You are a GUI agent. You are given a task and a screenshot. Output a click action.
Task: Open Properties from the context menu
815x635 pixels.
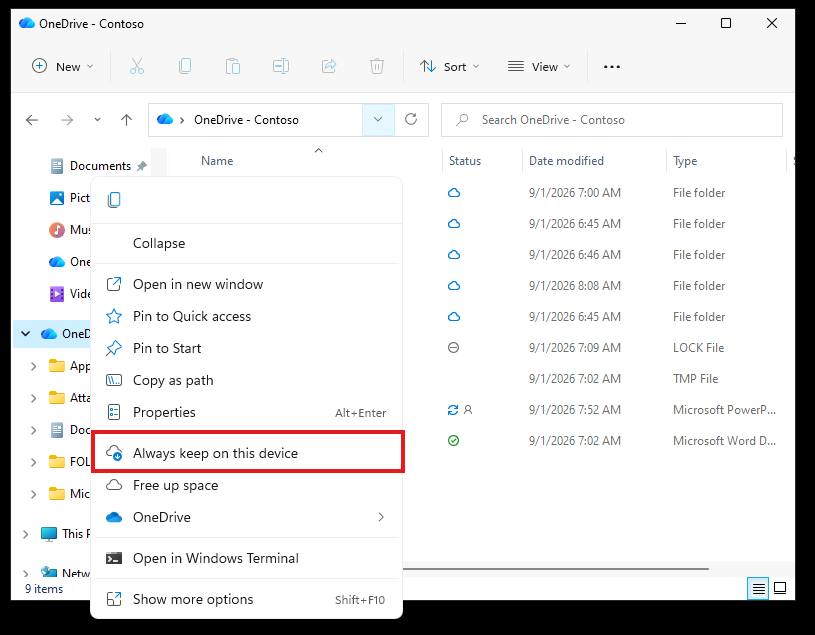pos(247,412)
